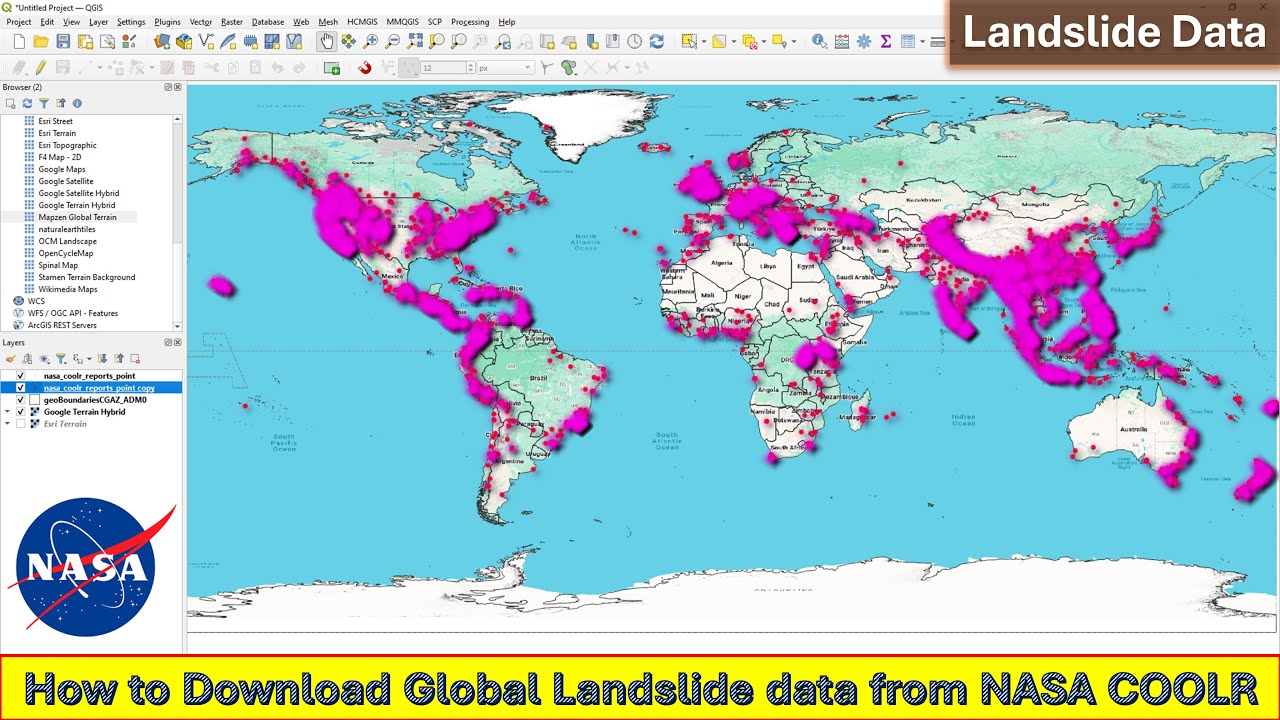Click the Zoom Full extent icon

click(x=414, y=41)
